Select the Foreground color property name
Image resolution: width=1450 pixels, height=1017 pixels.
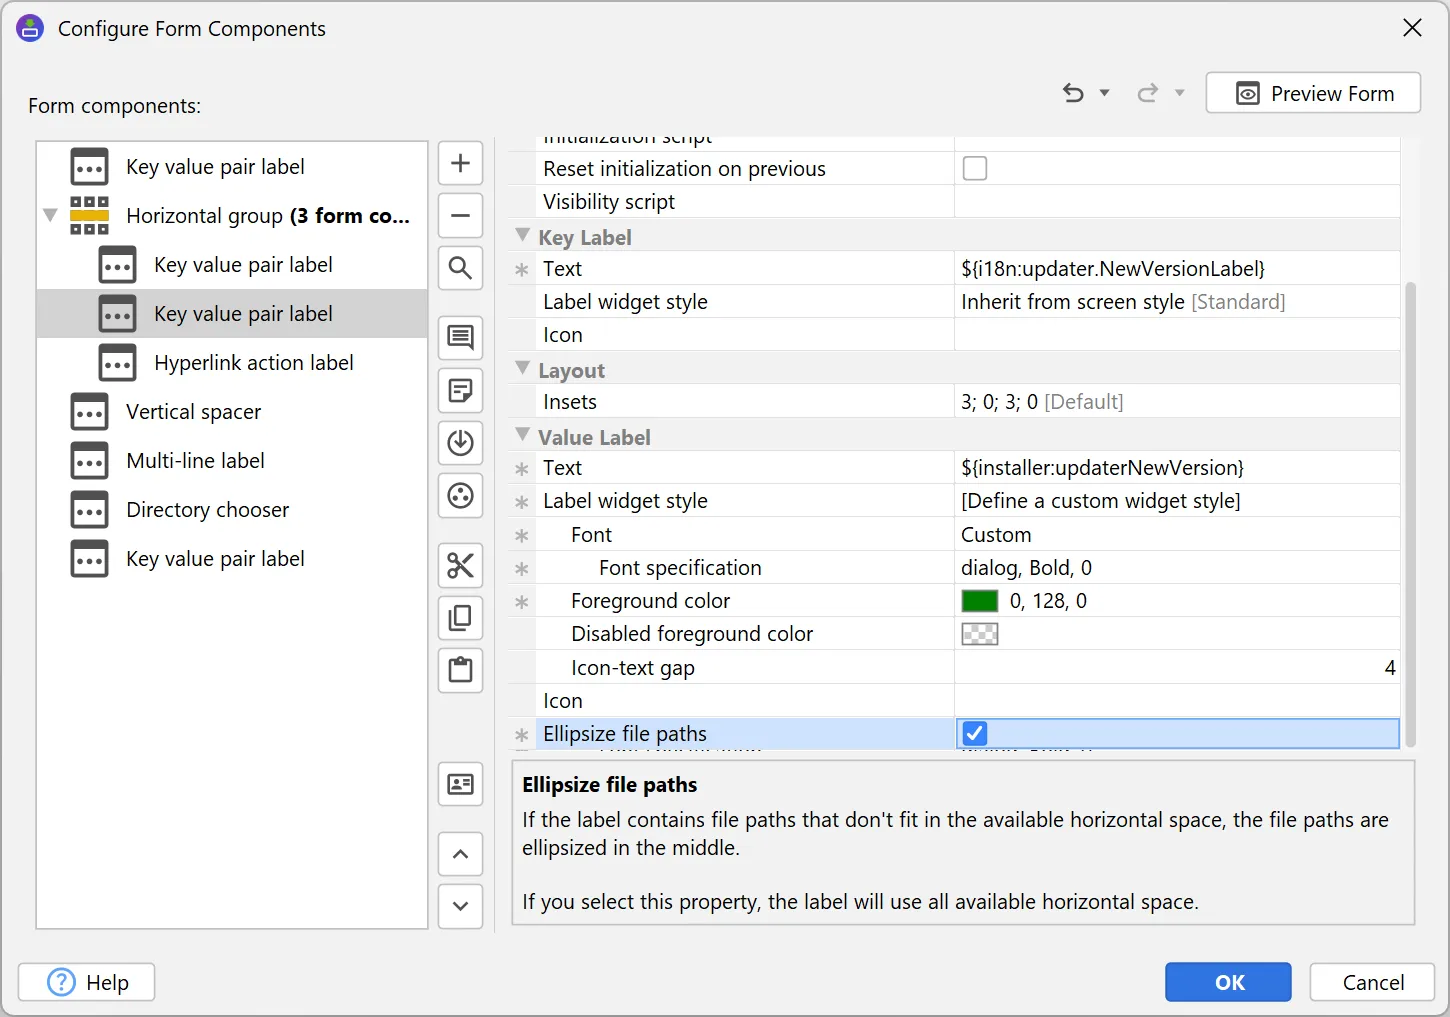(650, 601)
